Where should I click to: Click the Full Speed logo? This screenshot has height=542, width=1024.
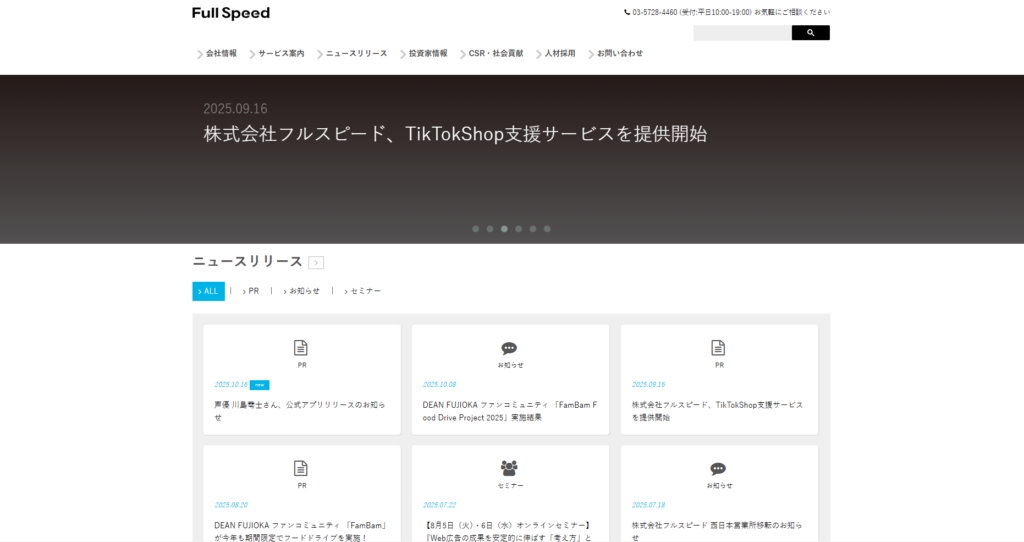[231, 13]
